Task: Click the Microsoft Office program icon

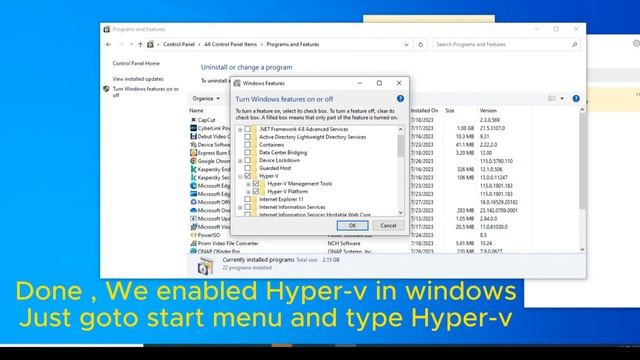Action: click(x=193, y=202)
